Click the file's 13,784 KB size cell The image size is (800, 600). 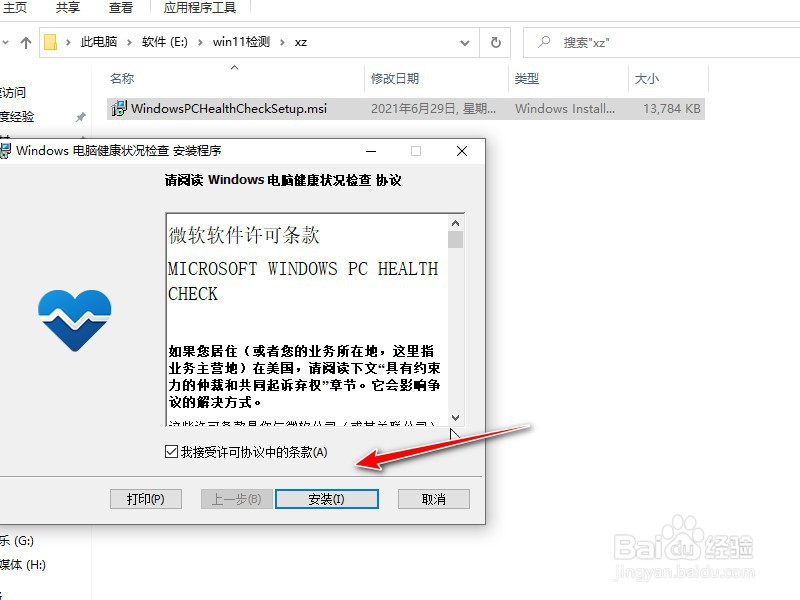click(671, 108)
